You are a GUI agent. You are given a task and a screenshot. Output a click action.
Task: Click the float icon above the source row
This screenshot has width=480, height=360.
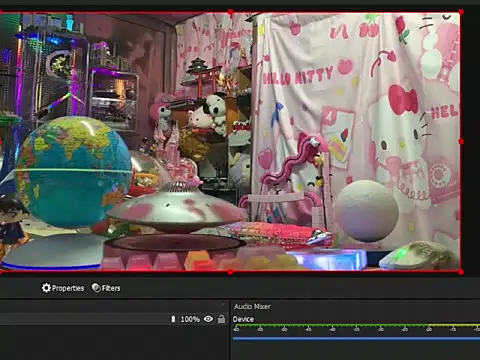223,305
